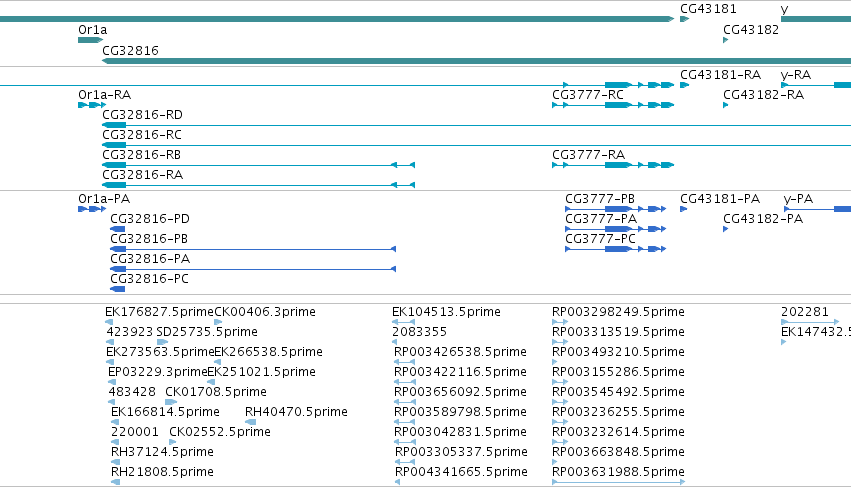Select EST EK266538.5prime
This screenshot has width=851, height=487.
coord(269,352)
